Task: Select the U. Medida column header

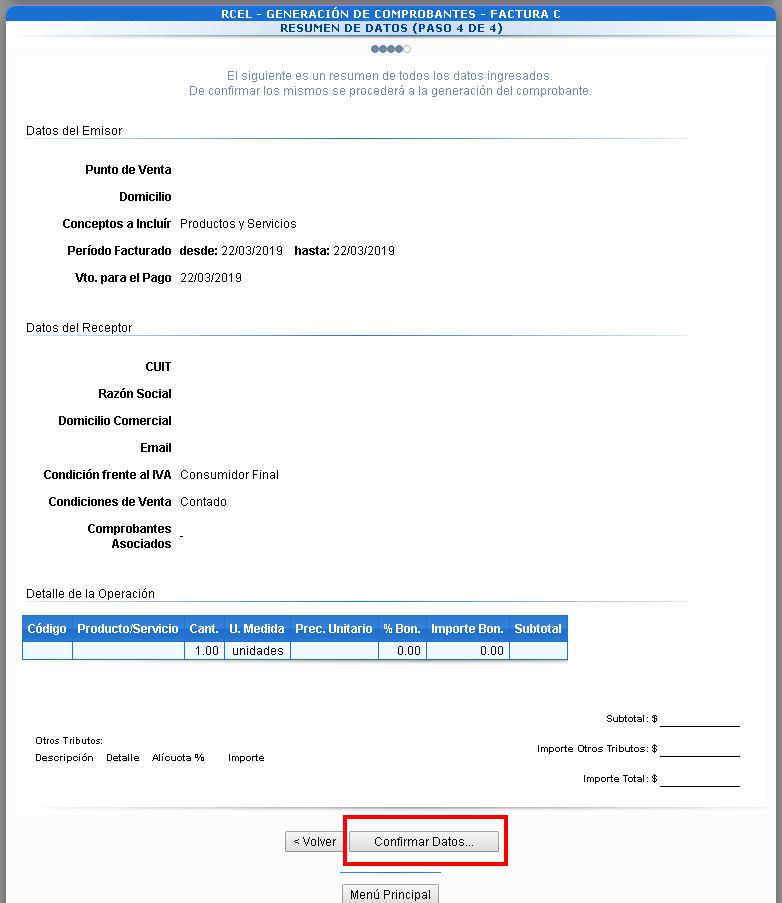Action: [257, 629]
